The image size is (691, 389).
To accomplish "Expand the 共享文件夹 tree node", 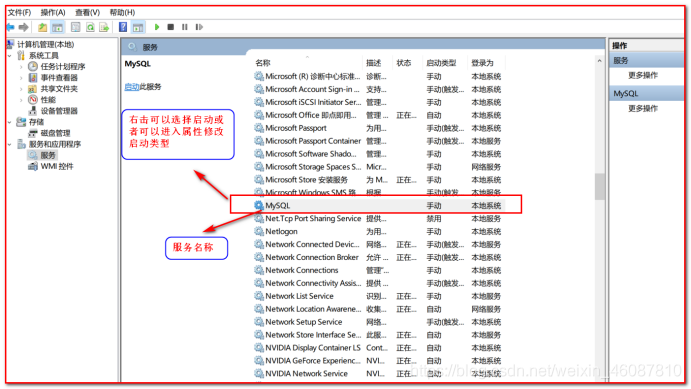I will click(x=21, y=89).
